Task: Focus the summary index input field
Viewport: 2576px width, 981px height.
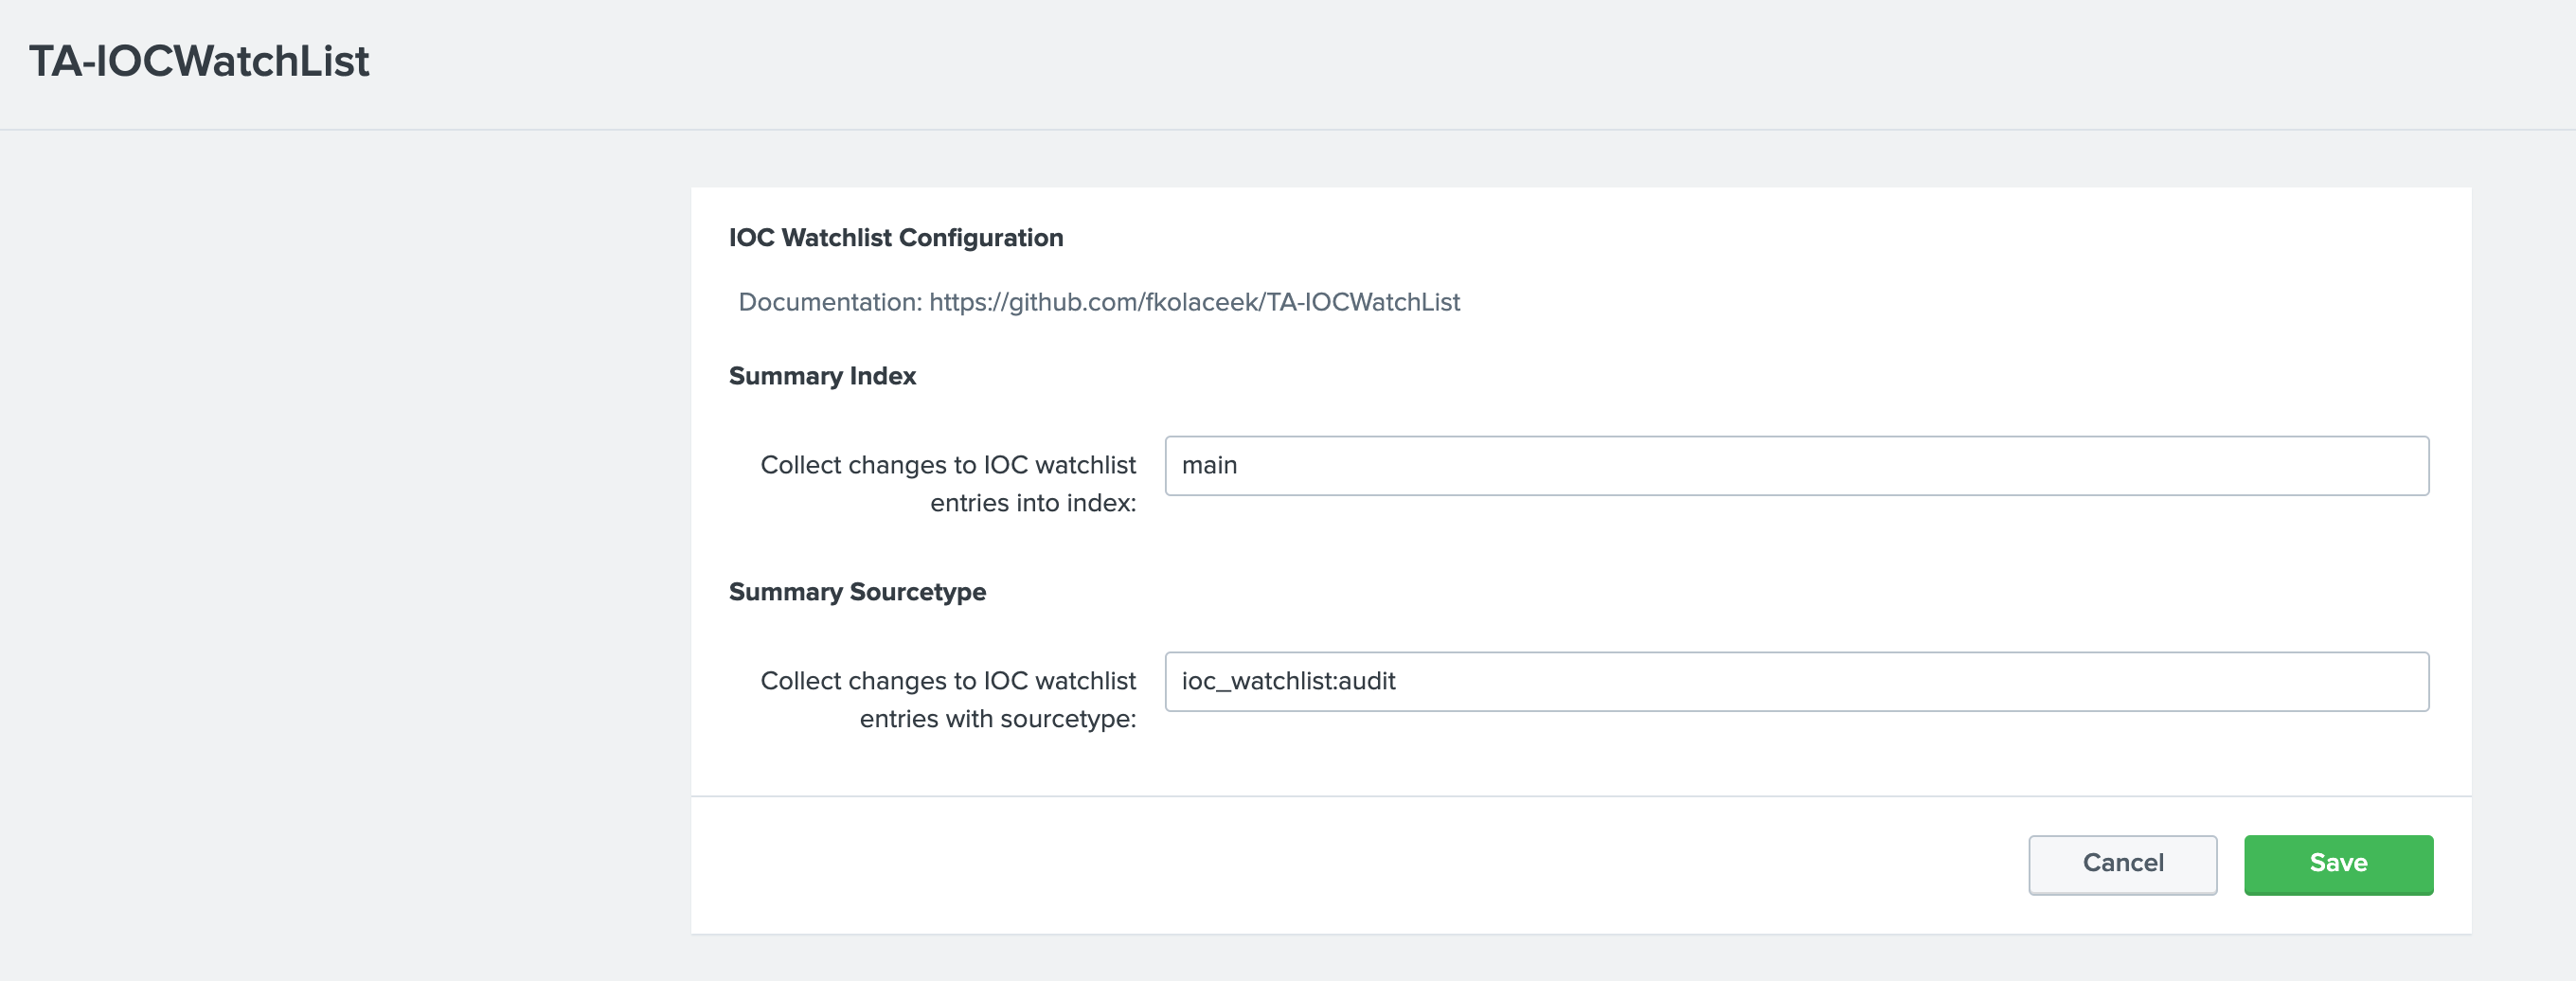Action: tap(1796, 465)
